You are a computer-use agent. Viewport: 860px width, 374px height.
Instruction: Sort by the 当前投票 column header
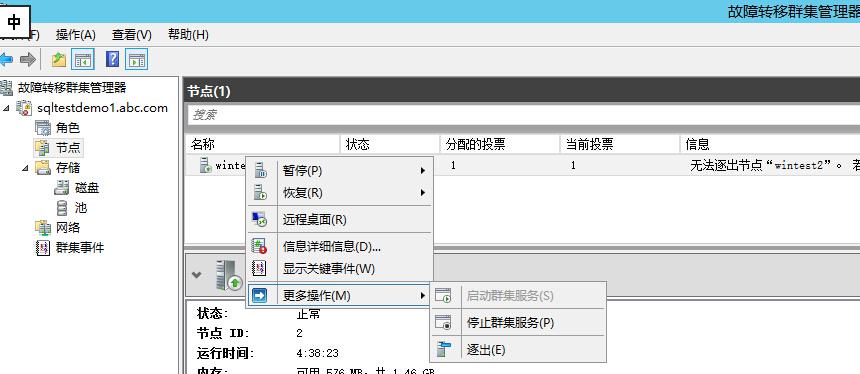[x=620, y=144]
